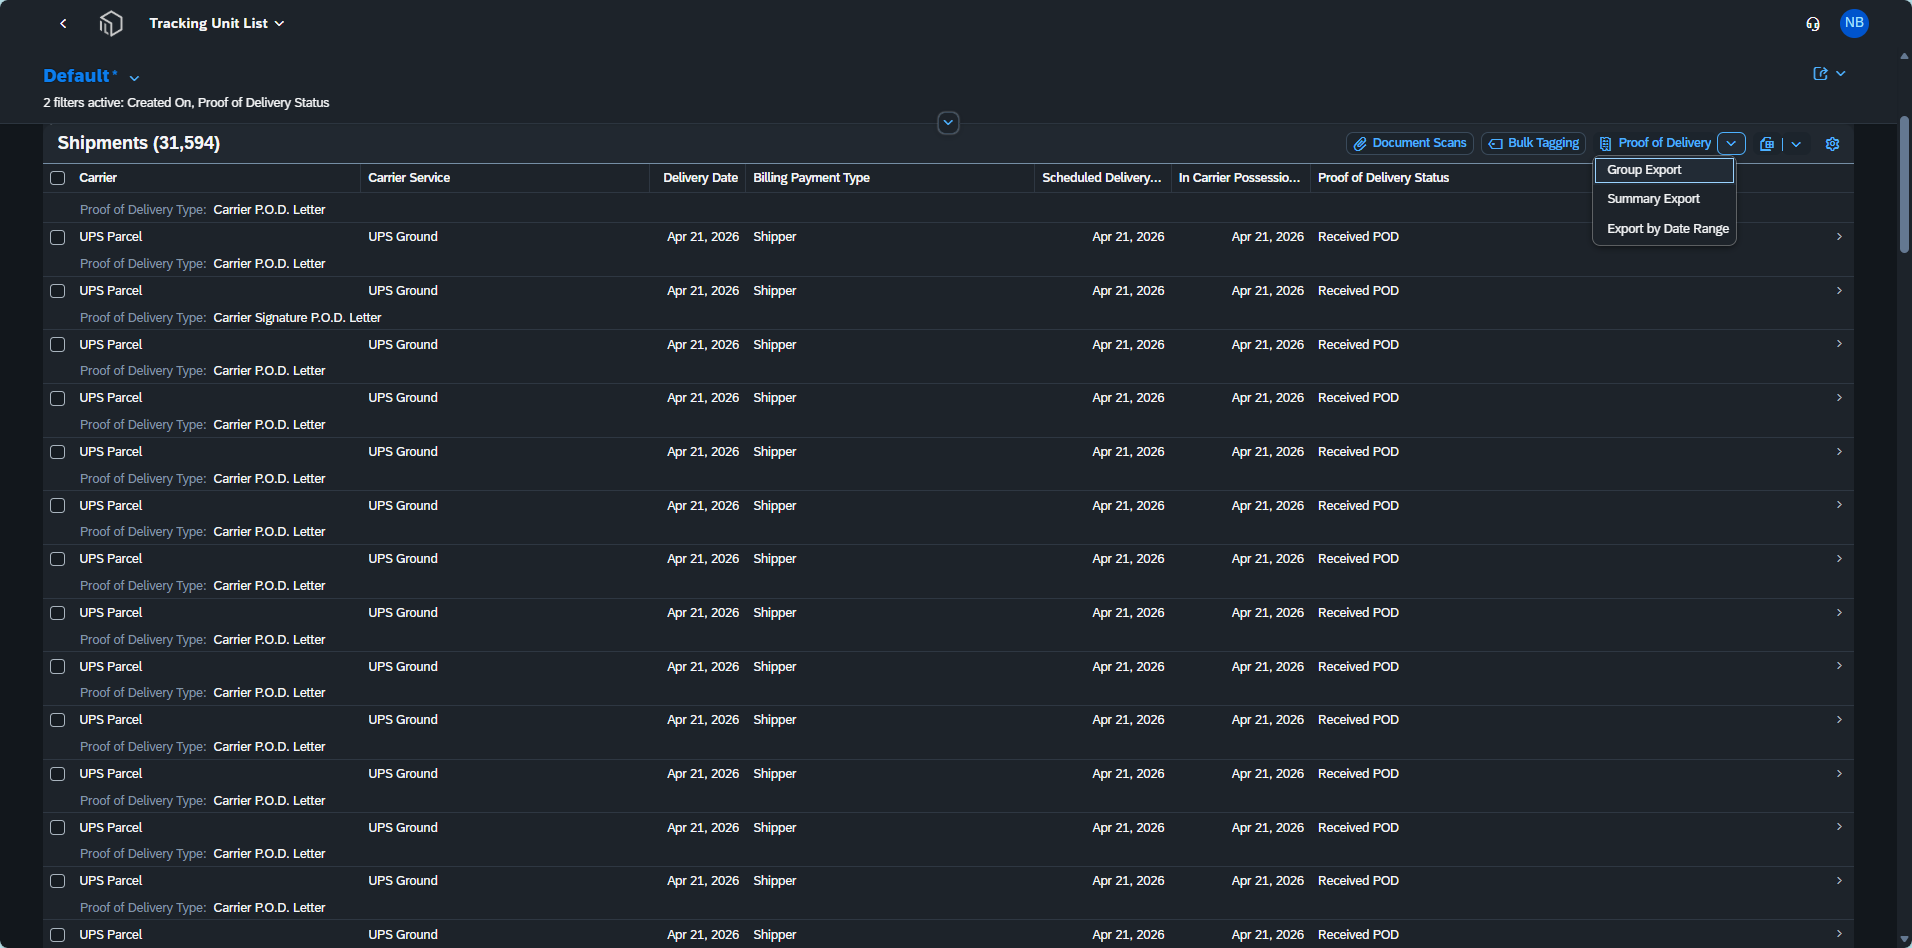Go back using the back arrow
1912x948 pixels.
(x=63, y=23)
